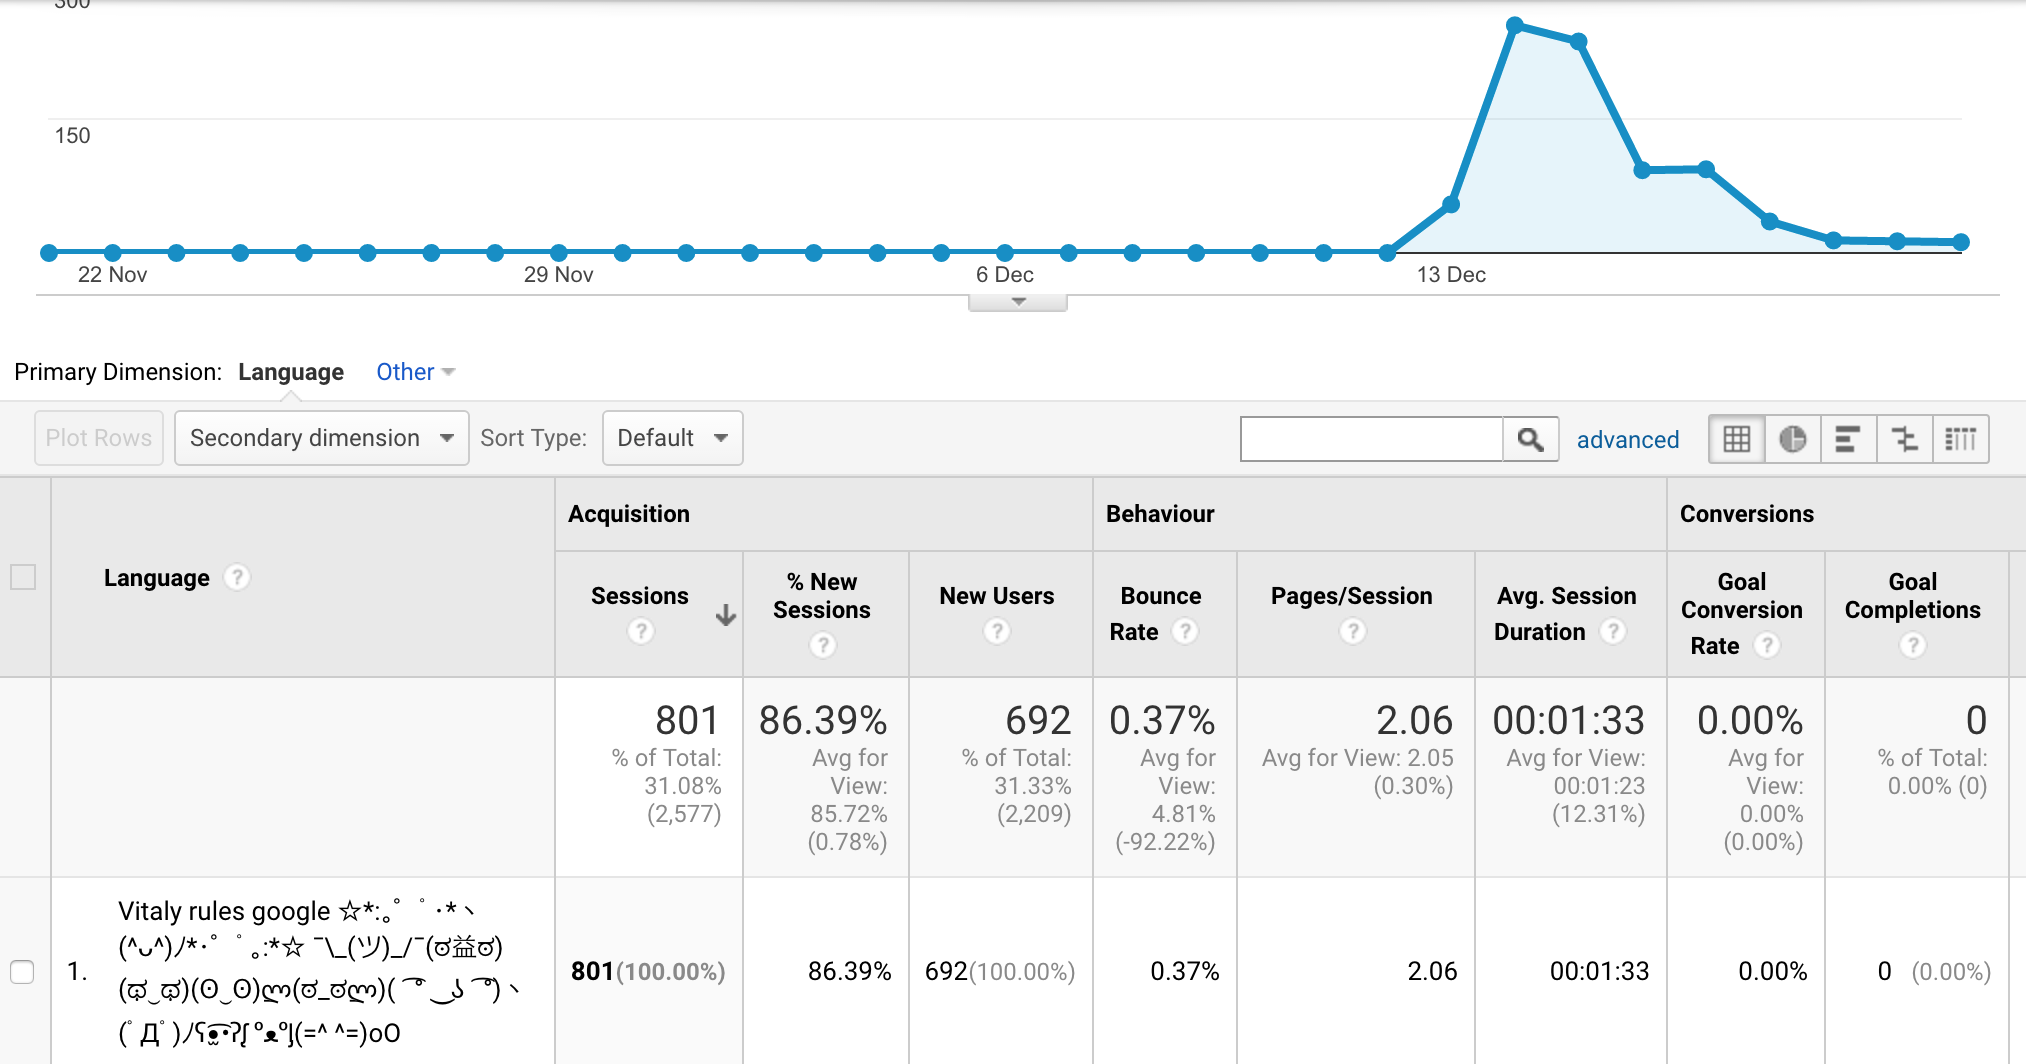Switch to the data table view icon
This screenshot has width=2026, height=1064.
1737,439
